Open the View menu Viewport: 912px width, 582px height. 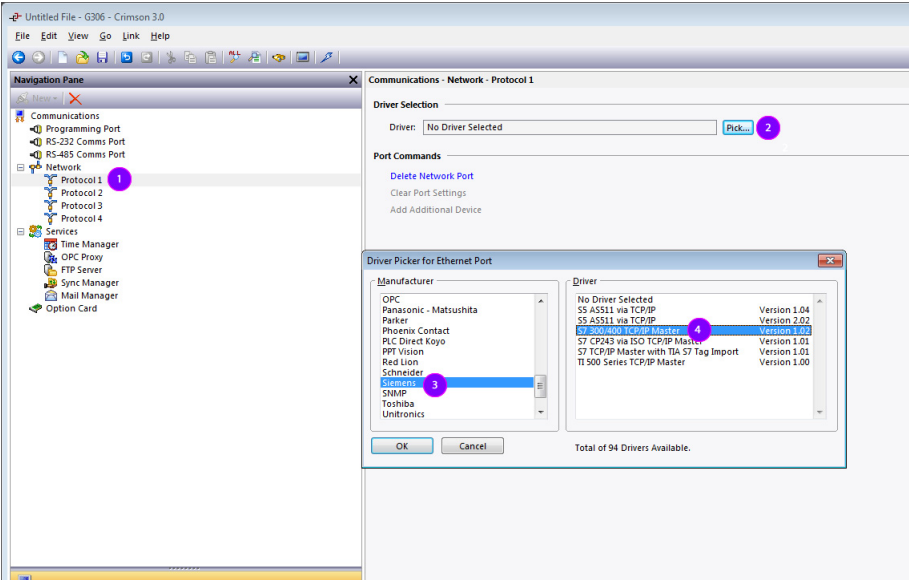pyautogui.click(x=78, y=36)
